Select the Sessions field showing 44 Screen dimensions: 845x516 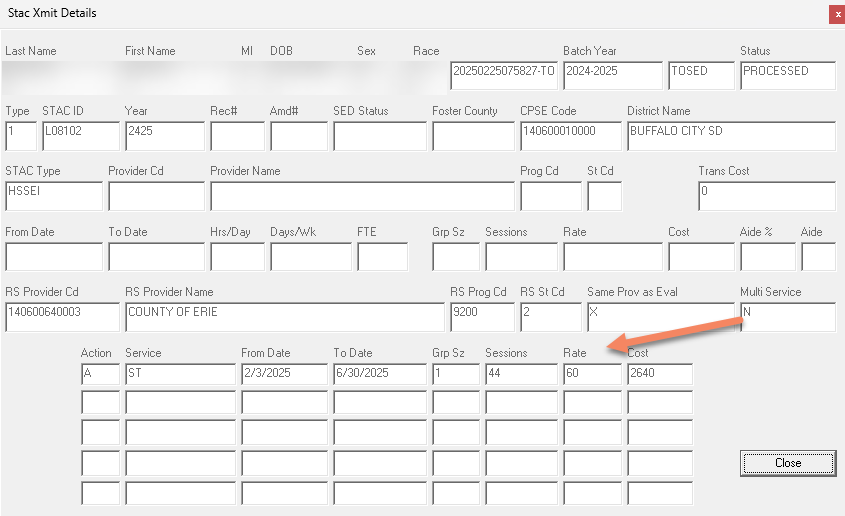[x=520, y=375]
